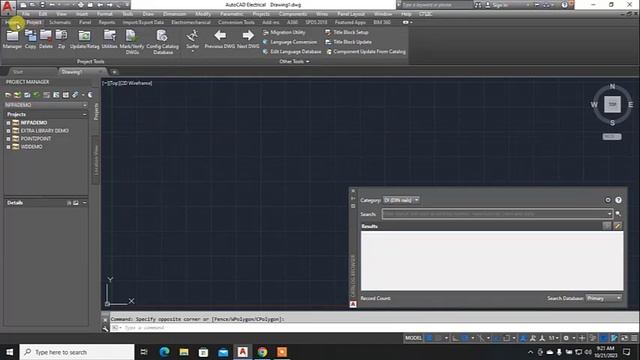Open the Components menu

point(293,14)
